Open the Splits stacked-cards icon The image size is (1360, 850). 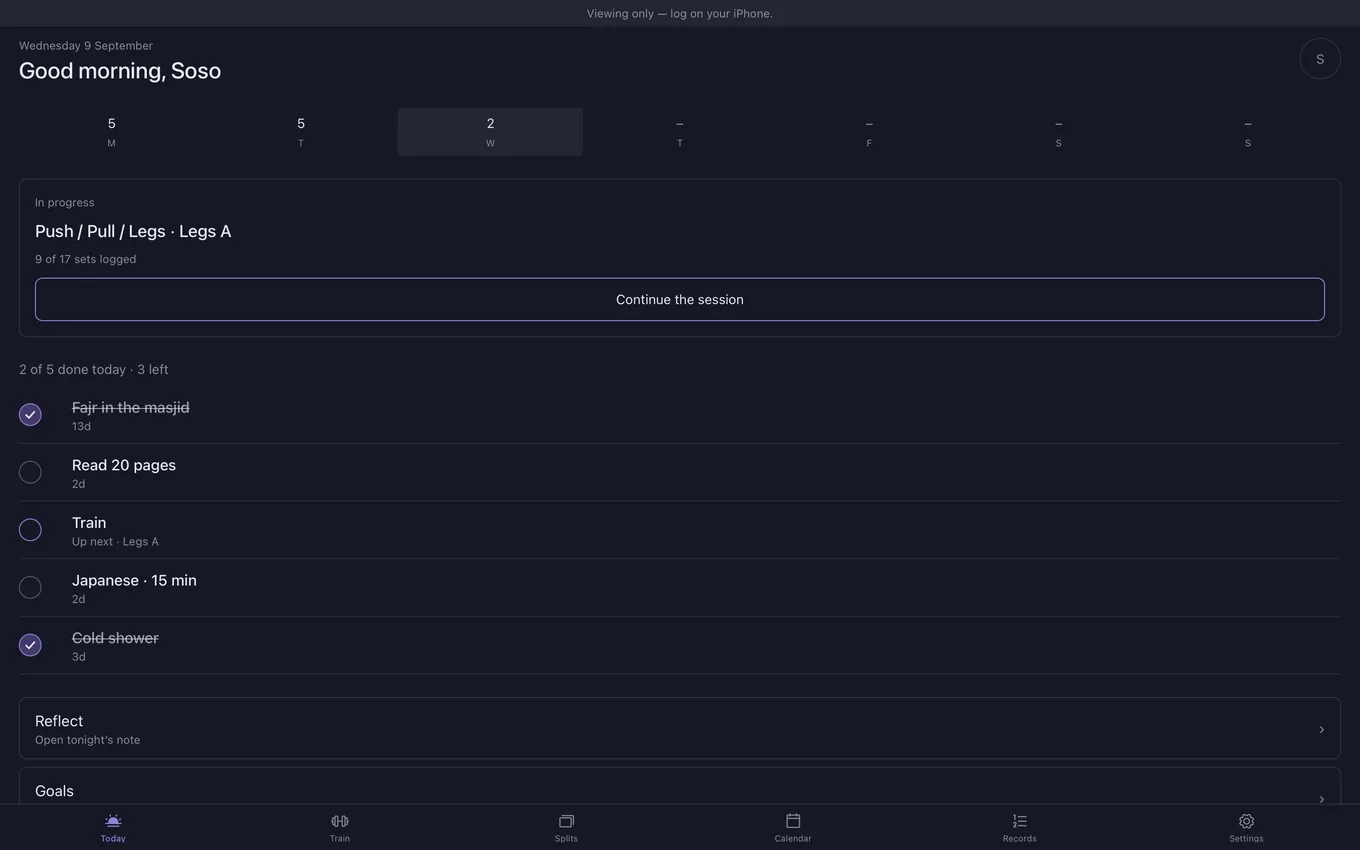tap(566, 821)
